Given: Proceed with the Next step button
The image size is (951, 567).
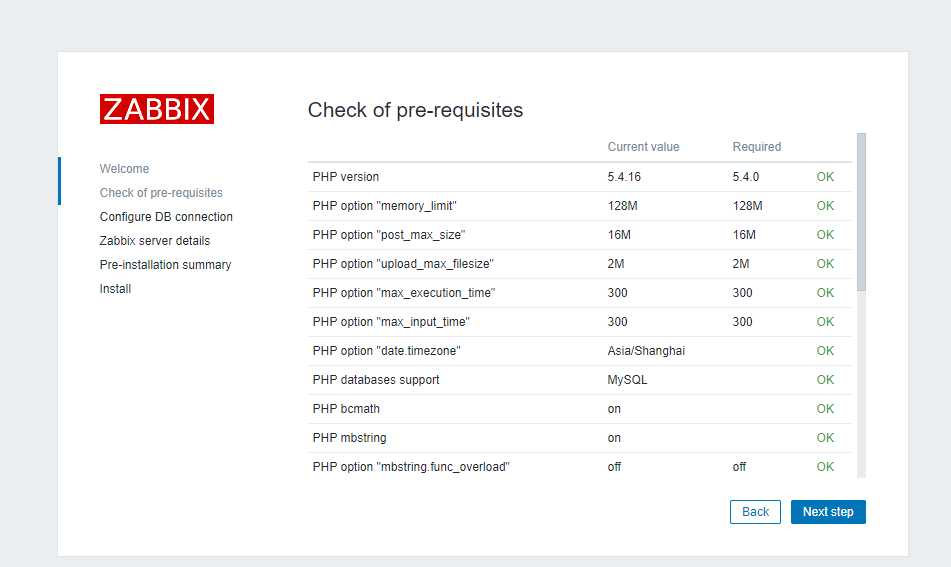Looking at the screenshot, I should 828,512.
